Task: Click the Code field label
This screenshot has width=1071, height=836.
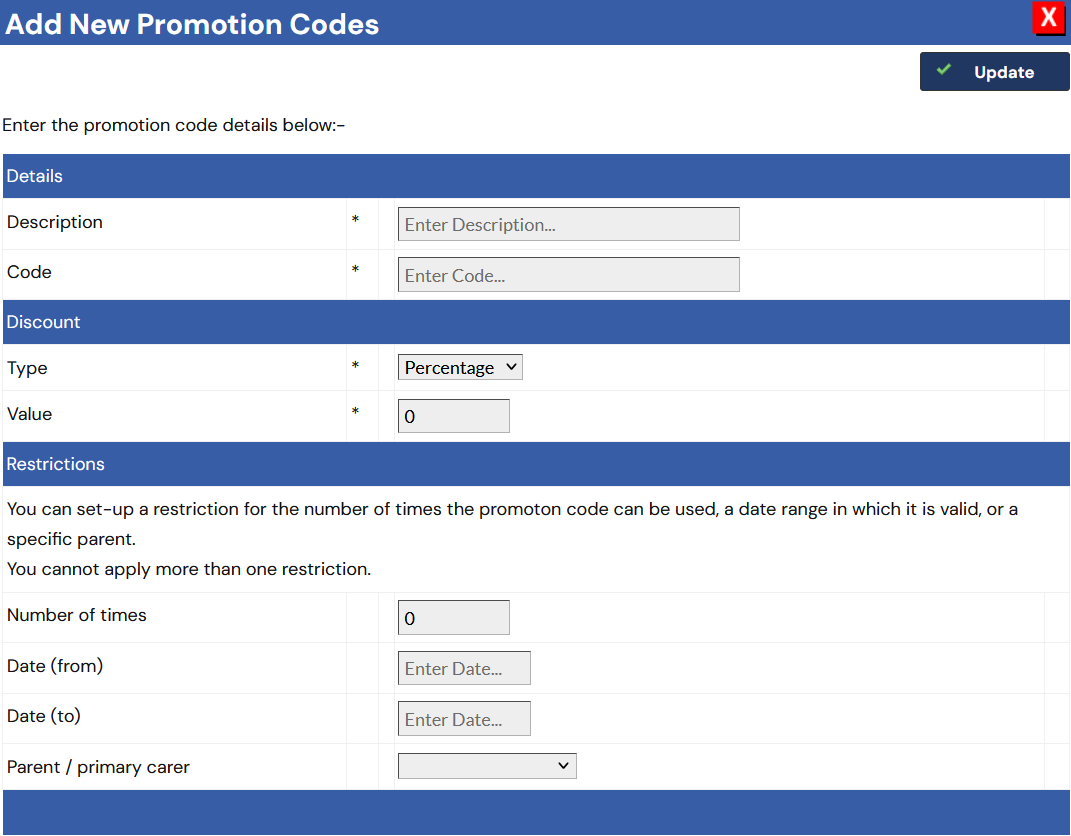Action: [x=29, y=272]
